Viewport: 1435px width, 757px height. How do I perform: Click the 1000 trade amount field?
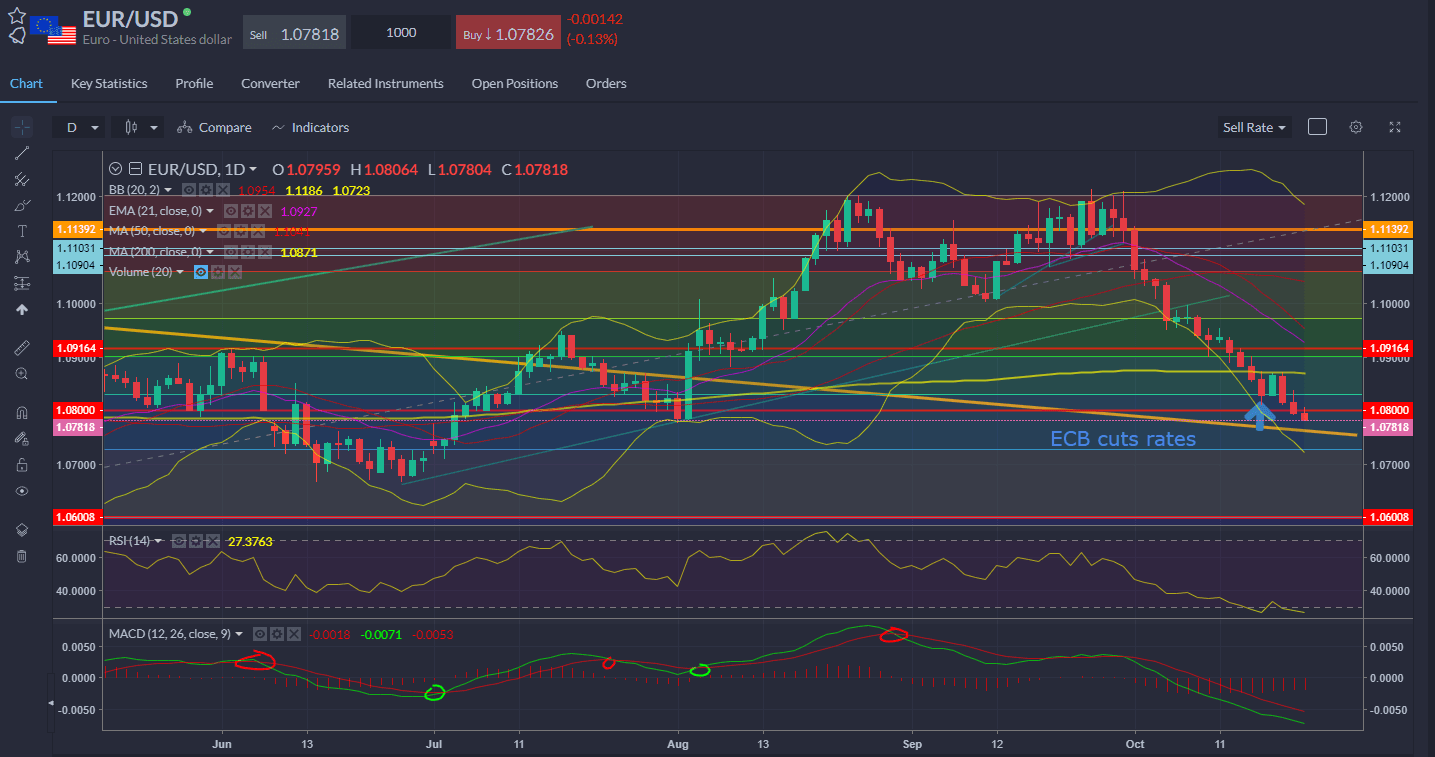tap(401, 33)
